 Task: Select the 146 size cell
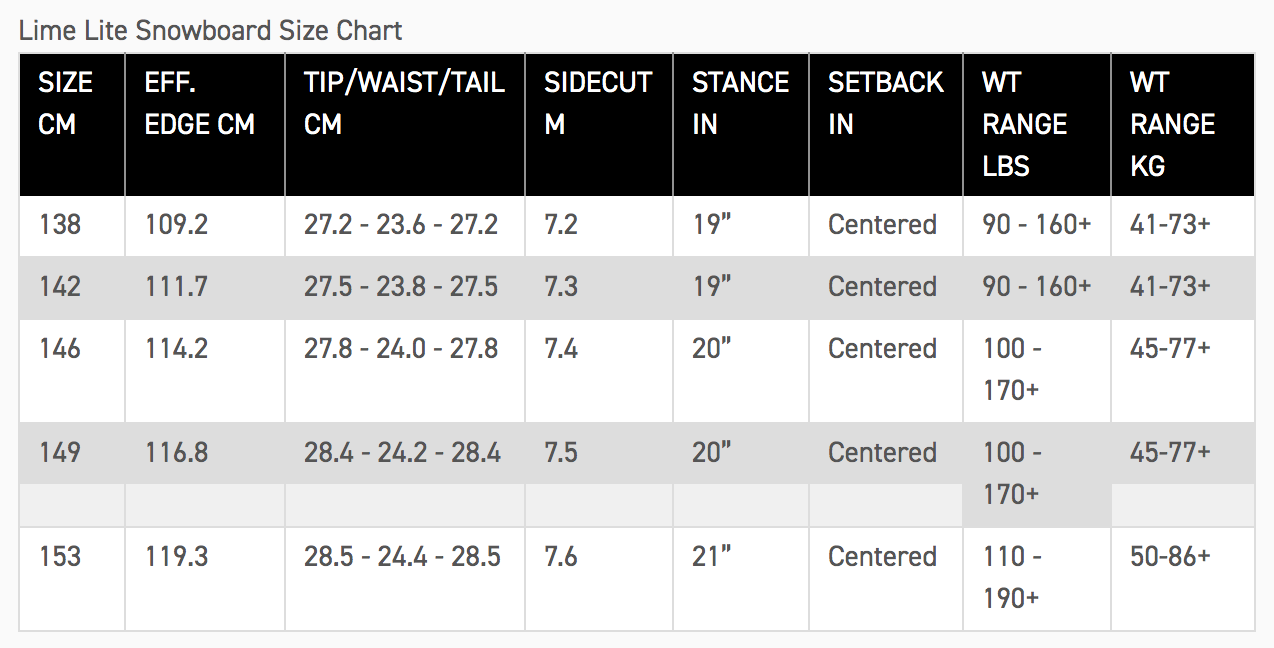coord(60,349)
